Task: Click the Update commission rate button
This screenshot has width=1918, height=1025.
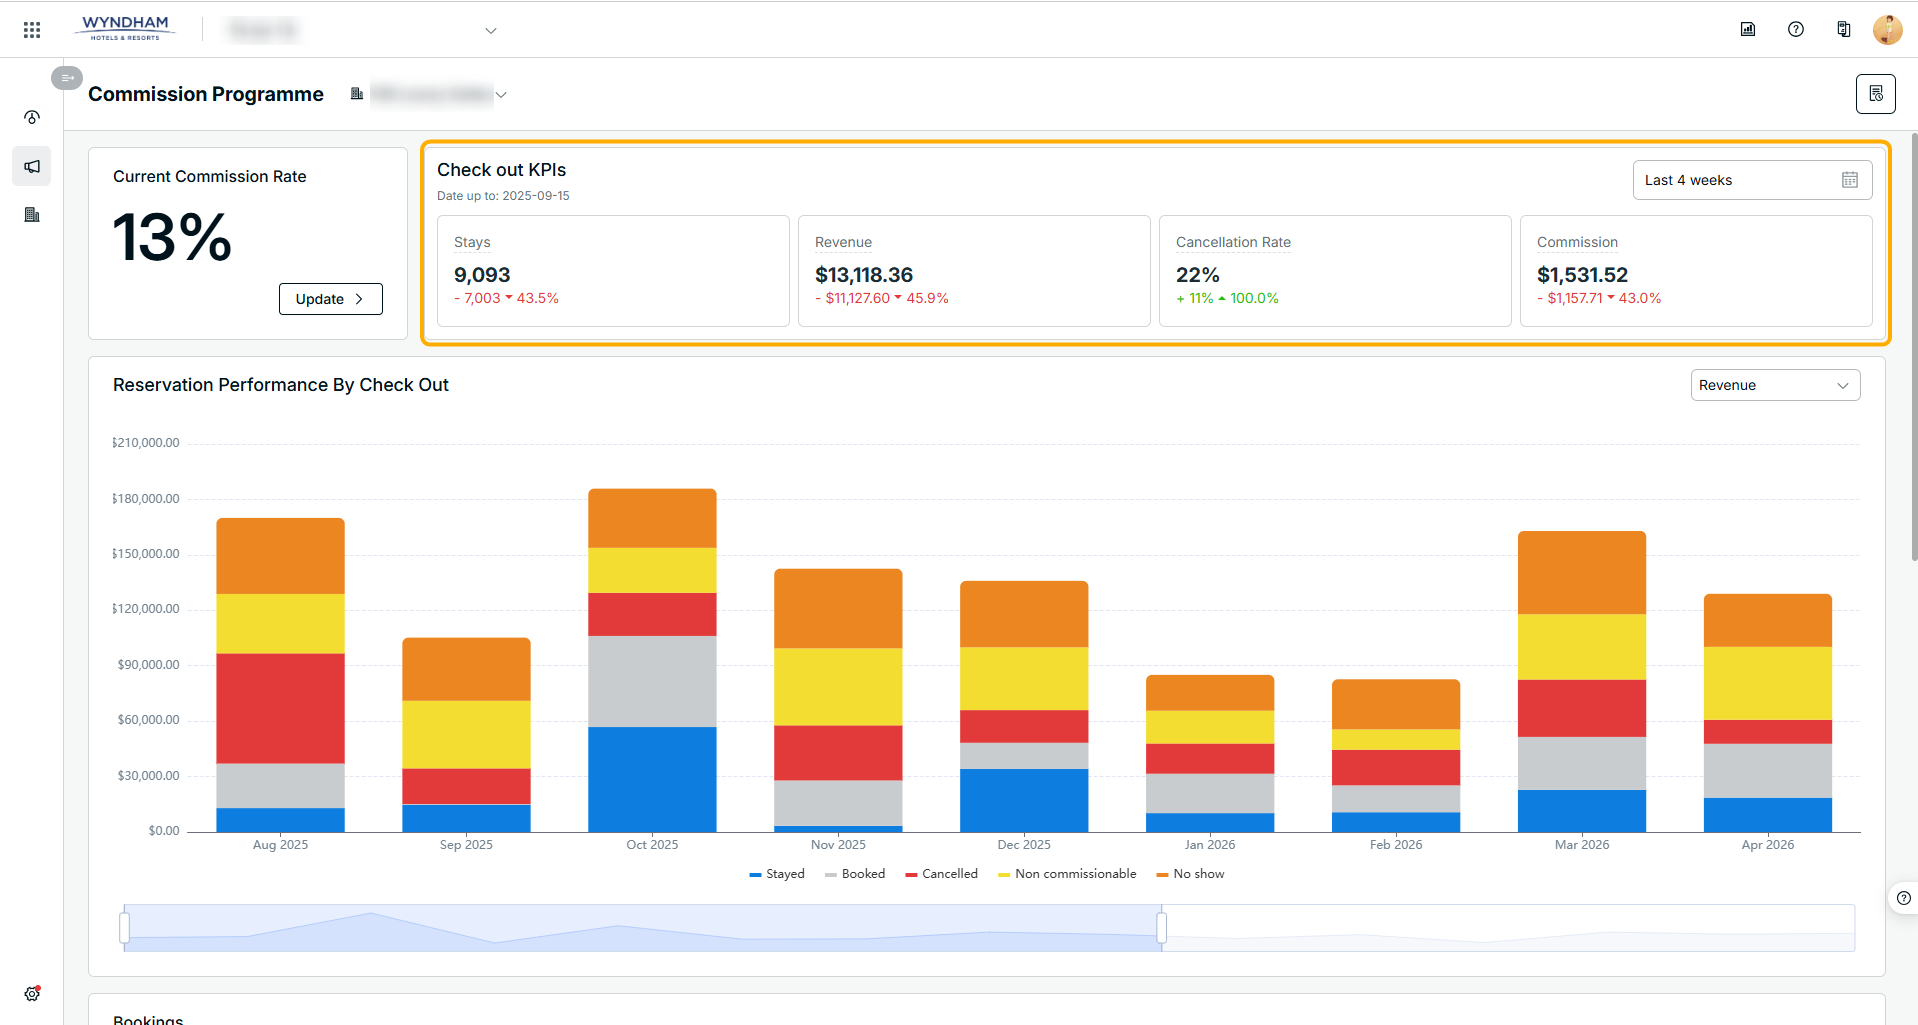Action: tap(331, 299)
